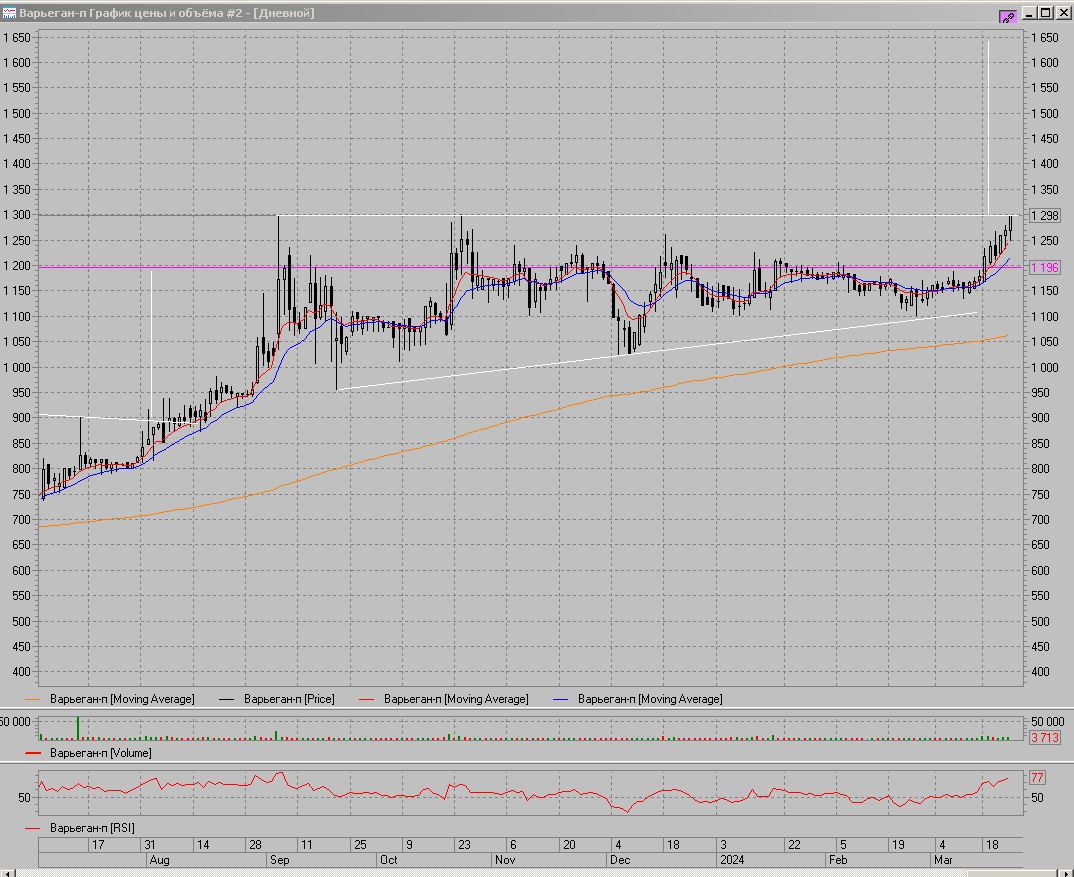Image resolution: width=1074 pixels, height=877 pixels.
Task: Click the volume value label 3 713
Action: pyautogui.click(x=1045, y=737)
